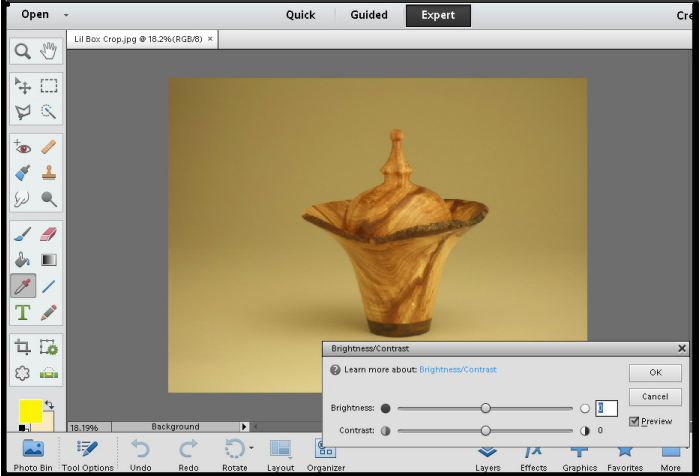Open the Rotate dropdown arrow
Image resolution: width=700 pixels, height=476 pixels.
[x=251, y=448]
